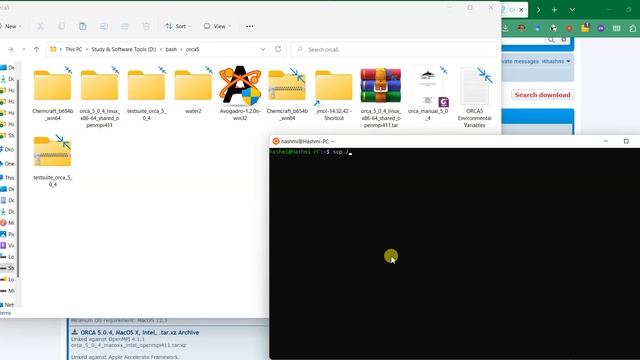Click the Pictures item in Explorer sidebar

7,234
